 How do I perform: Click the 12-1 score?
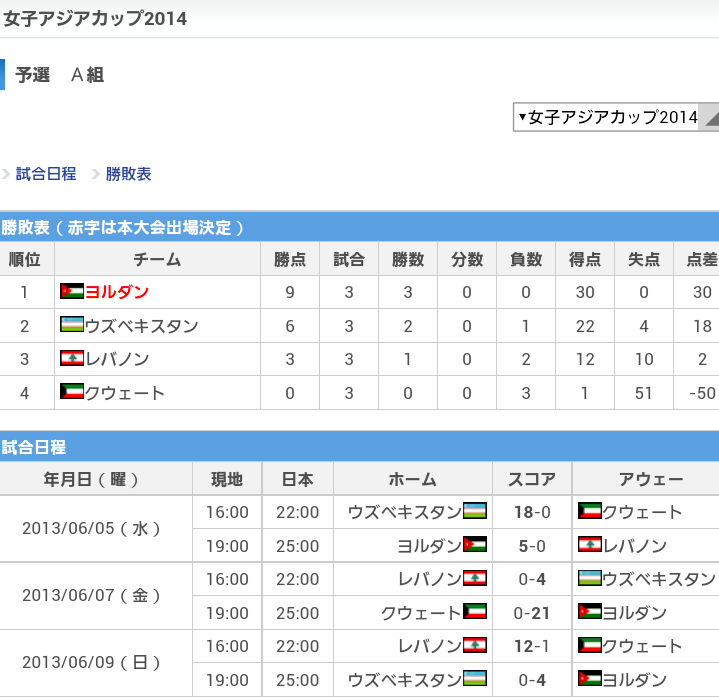point(532,646)
